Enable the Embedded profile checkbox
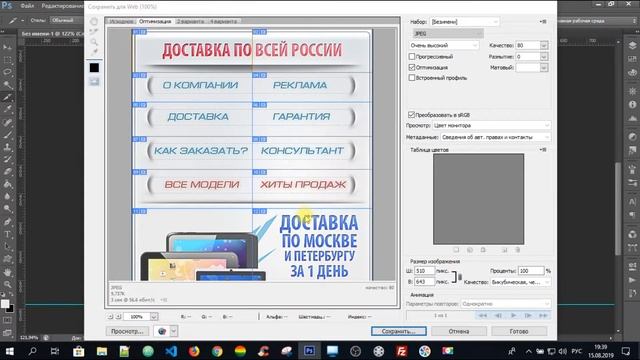 click(412, 78)
